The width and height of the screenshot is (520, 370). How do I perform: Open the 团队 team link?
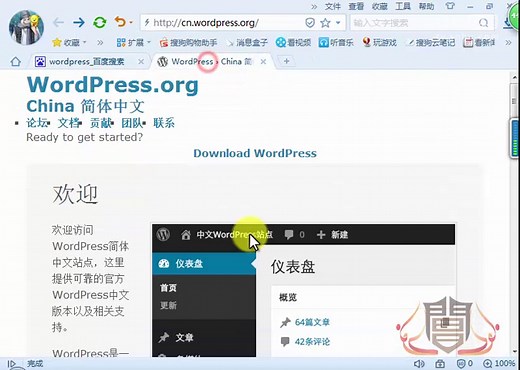click(132, 123)
